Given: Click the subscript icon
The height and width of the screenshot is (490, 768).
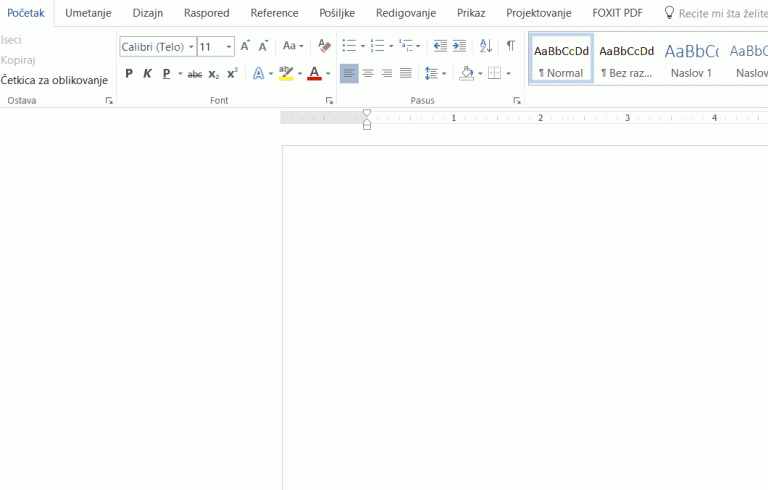Looking at the screenshot, I should 213,73.
